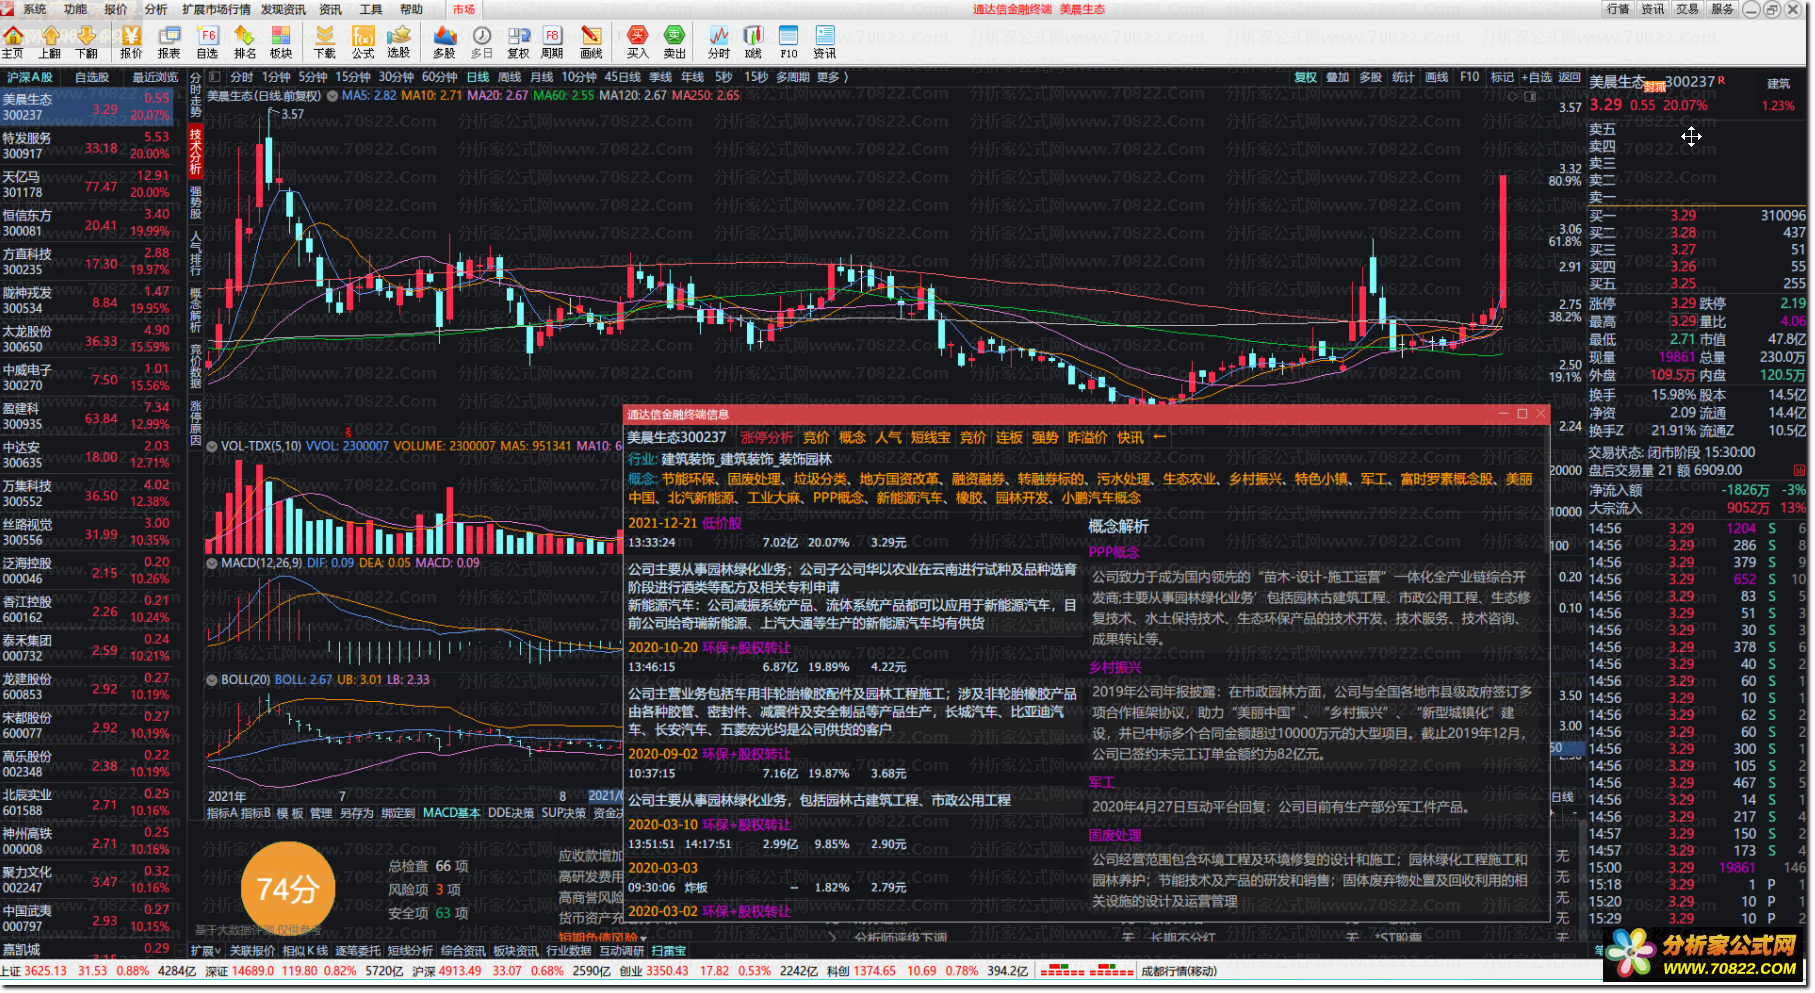The height and width of the screenshot is (993, 1815).
Task: Select the 日线 daily period
Action: tap(478, 77)
